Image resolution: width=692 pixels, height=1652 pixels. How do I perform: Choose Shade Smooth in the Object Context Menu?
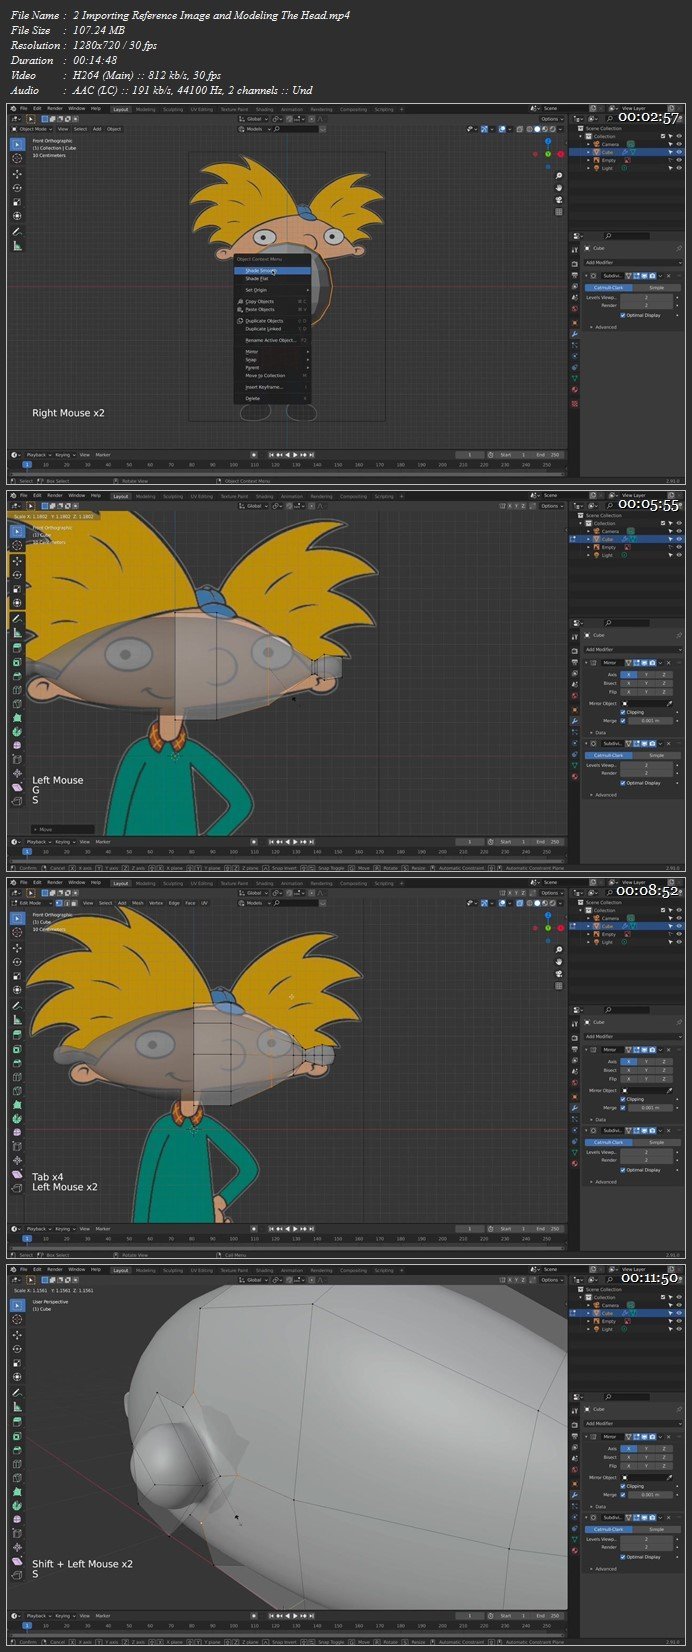tap(272, 270)
